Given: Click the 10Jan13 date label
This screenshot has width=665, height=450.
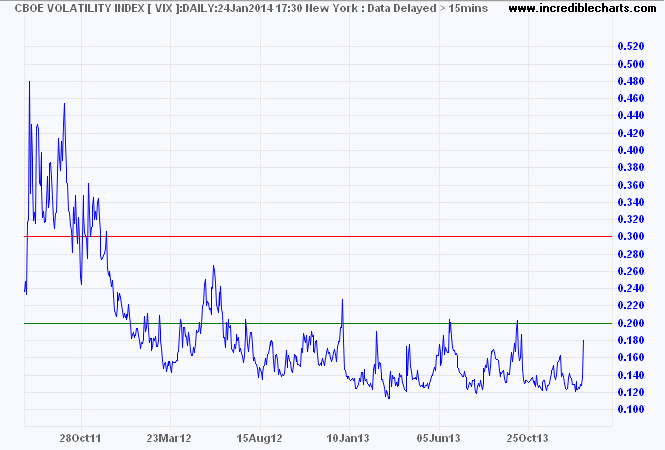Looking at the screenshot, I should coord(349,438).
